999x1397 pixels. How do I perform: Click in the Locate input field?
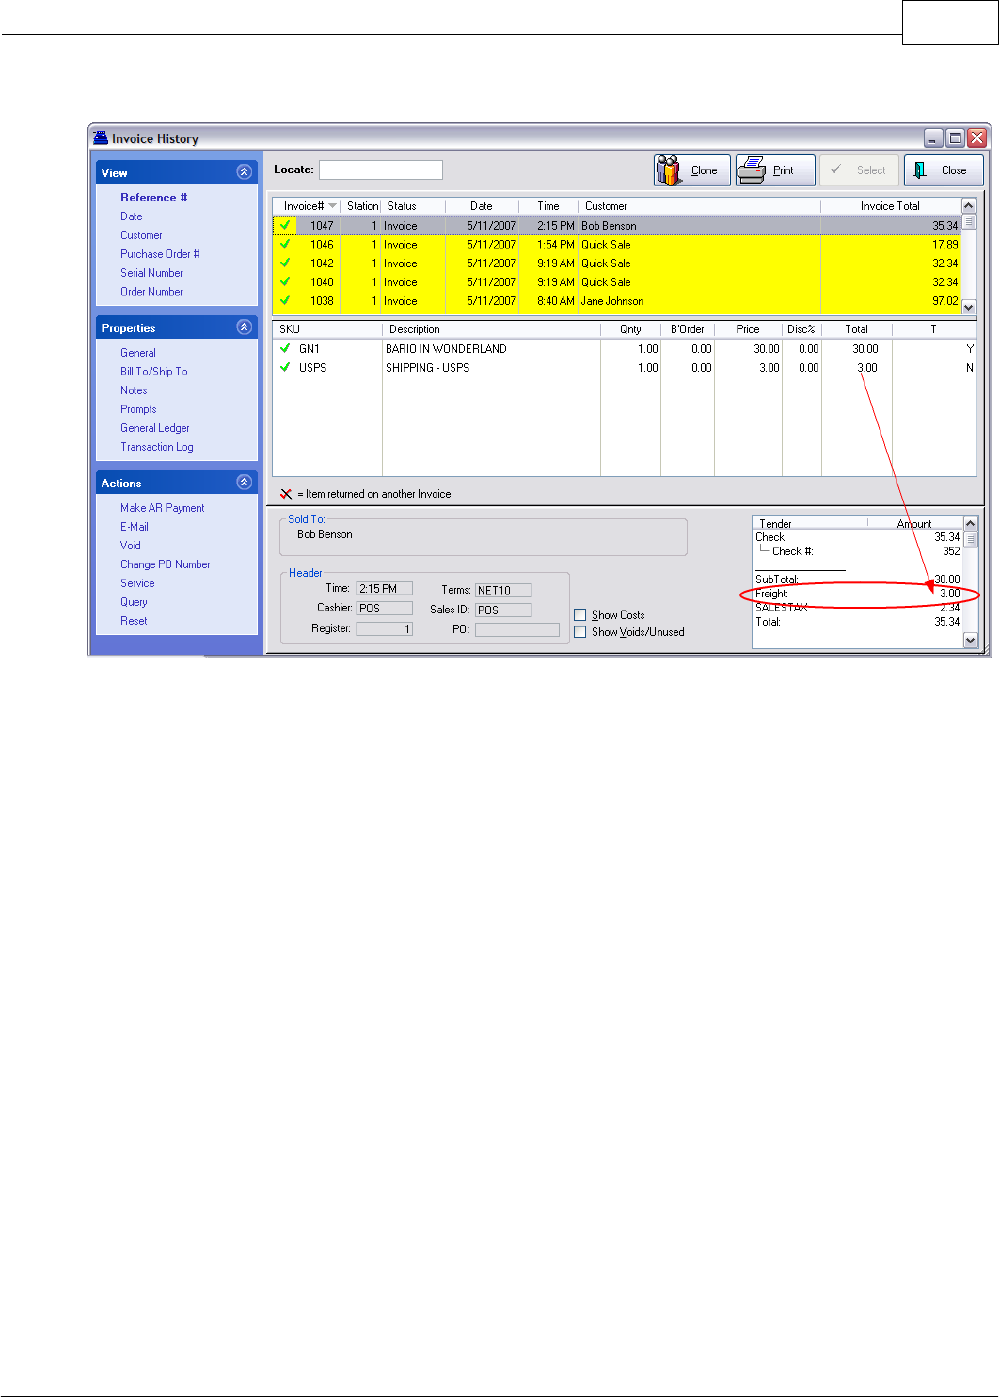381,170
